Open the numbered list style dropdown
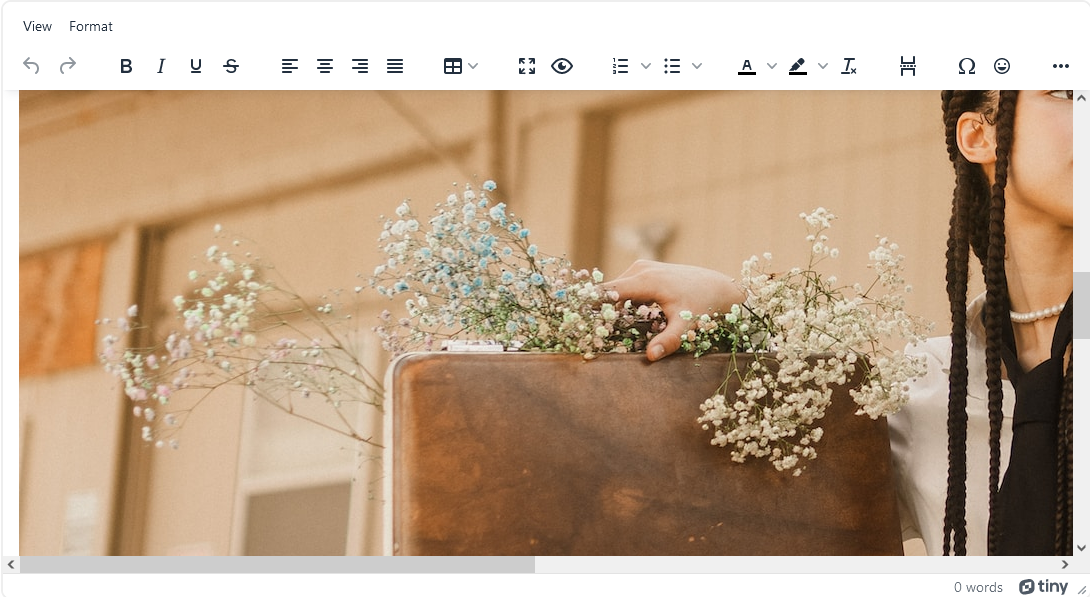This screenshot has width=1090, height=597. 645,66
